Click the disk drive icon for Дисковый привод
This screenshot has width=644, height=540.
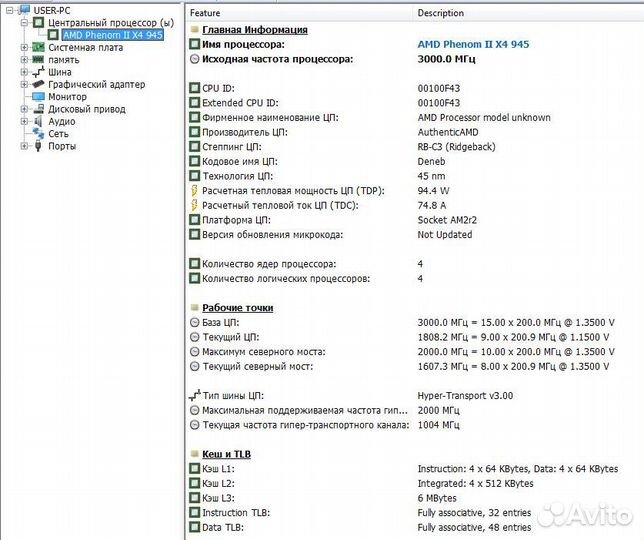tap(38, 109)
